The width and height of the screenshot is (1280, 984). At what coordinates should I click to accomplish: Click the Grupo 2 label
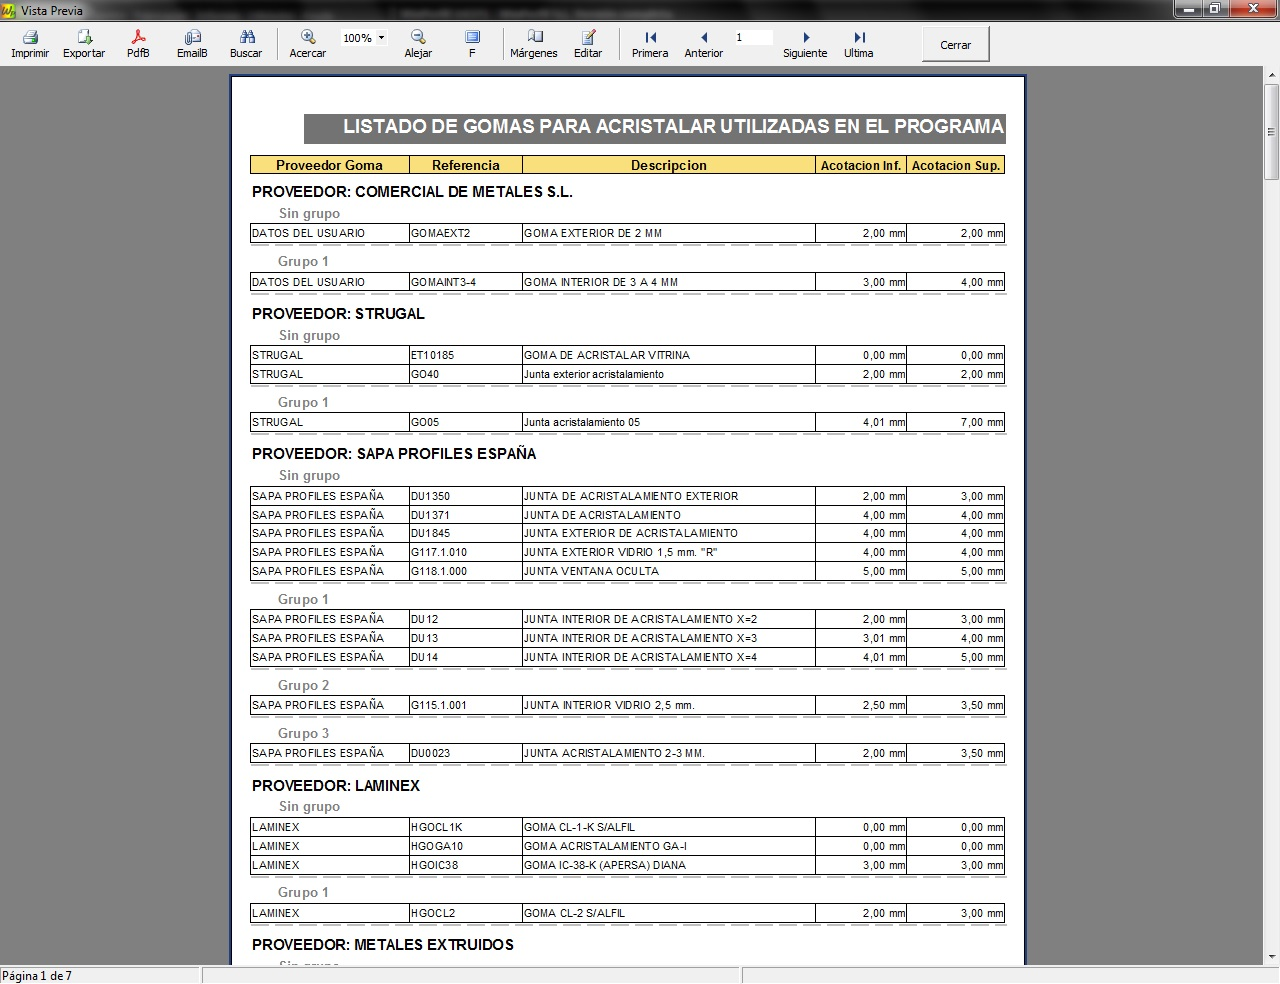(303, 685)
